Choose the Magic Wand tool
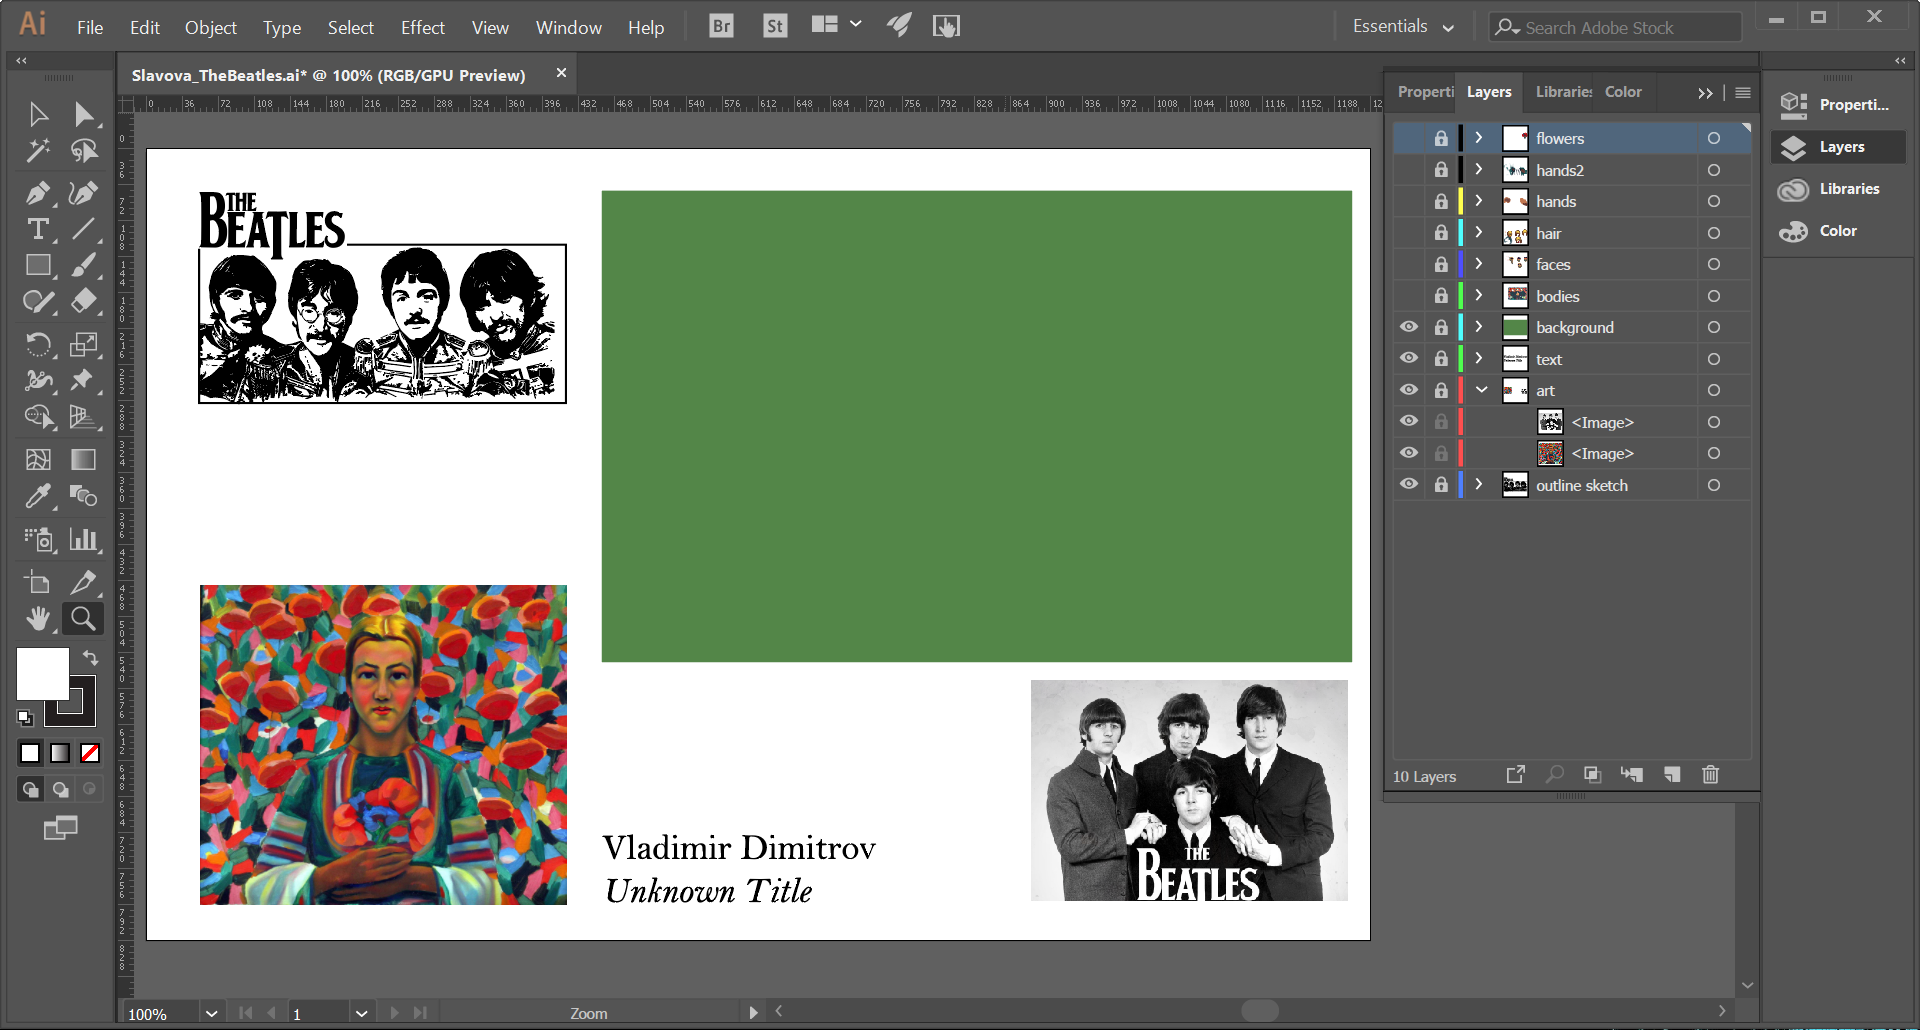 tap(38, 151)
